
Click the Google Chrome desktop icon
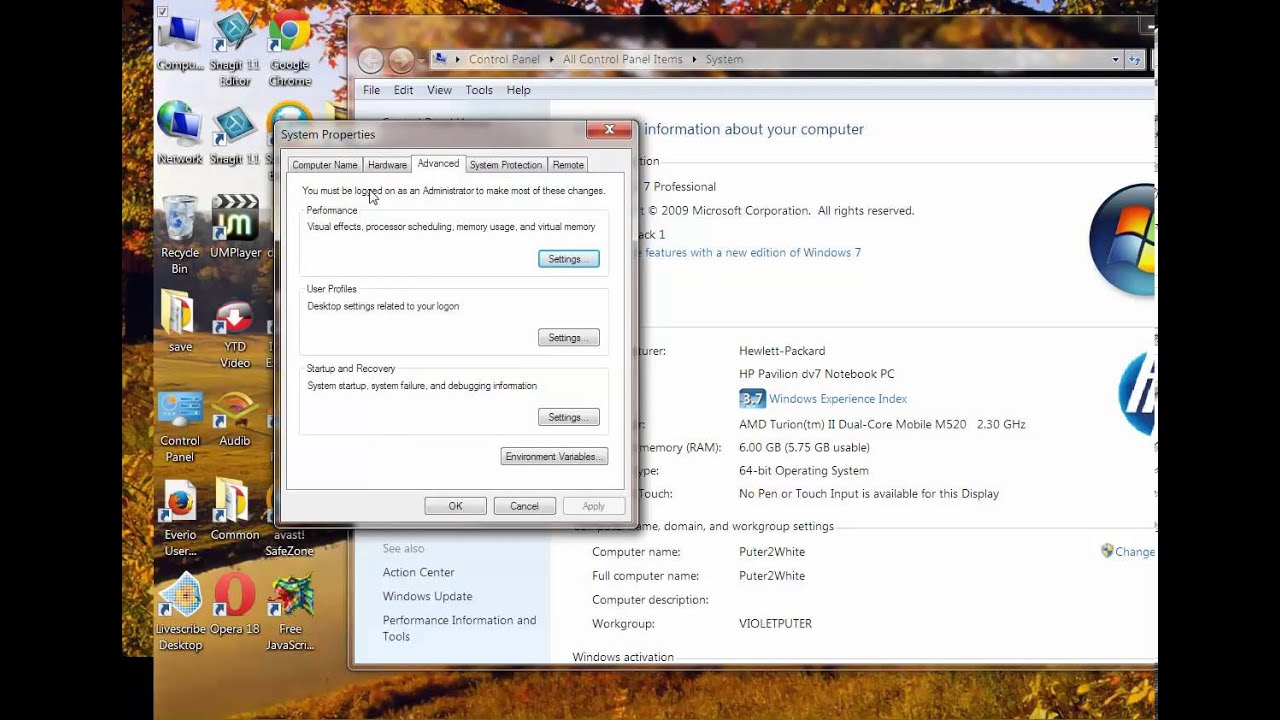[289, 50]
